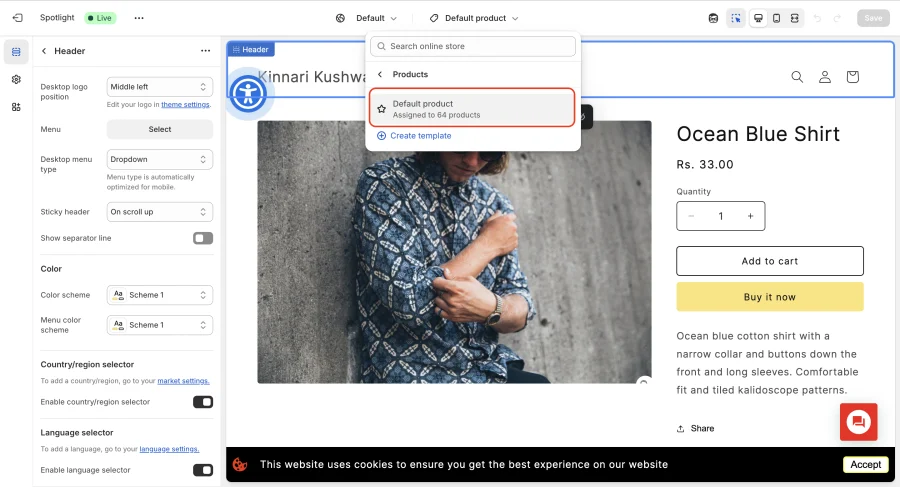Click the Menu Select button
This screenshot has width=900, height=487.
(160, 129)
